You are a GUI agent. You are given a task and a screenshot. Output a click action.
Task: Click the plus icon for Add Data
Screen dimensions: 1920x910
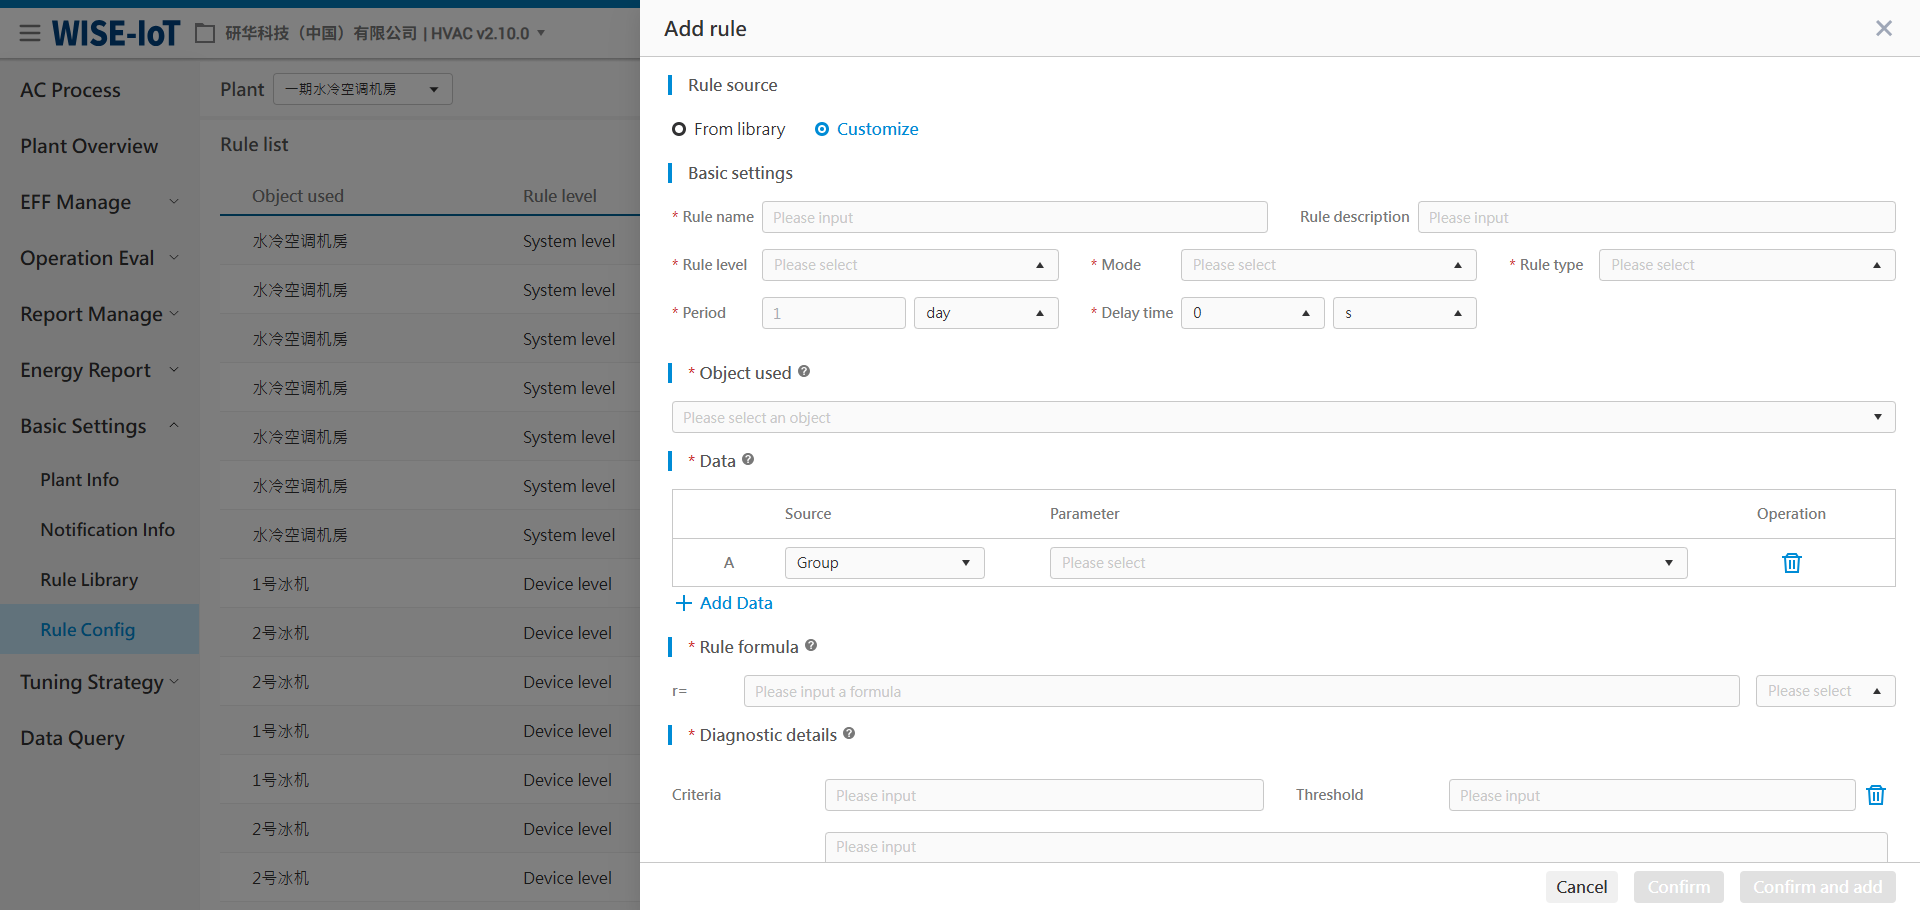coord(684,603)
